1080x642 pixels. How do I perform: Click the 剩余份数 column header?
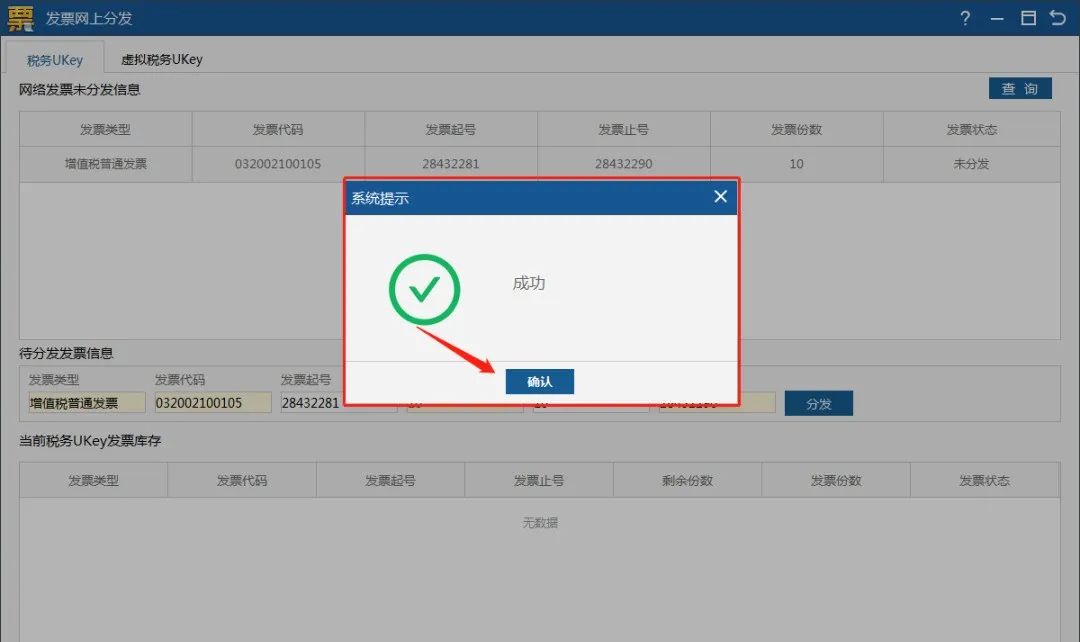click(x=687, y=480)
